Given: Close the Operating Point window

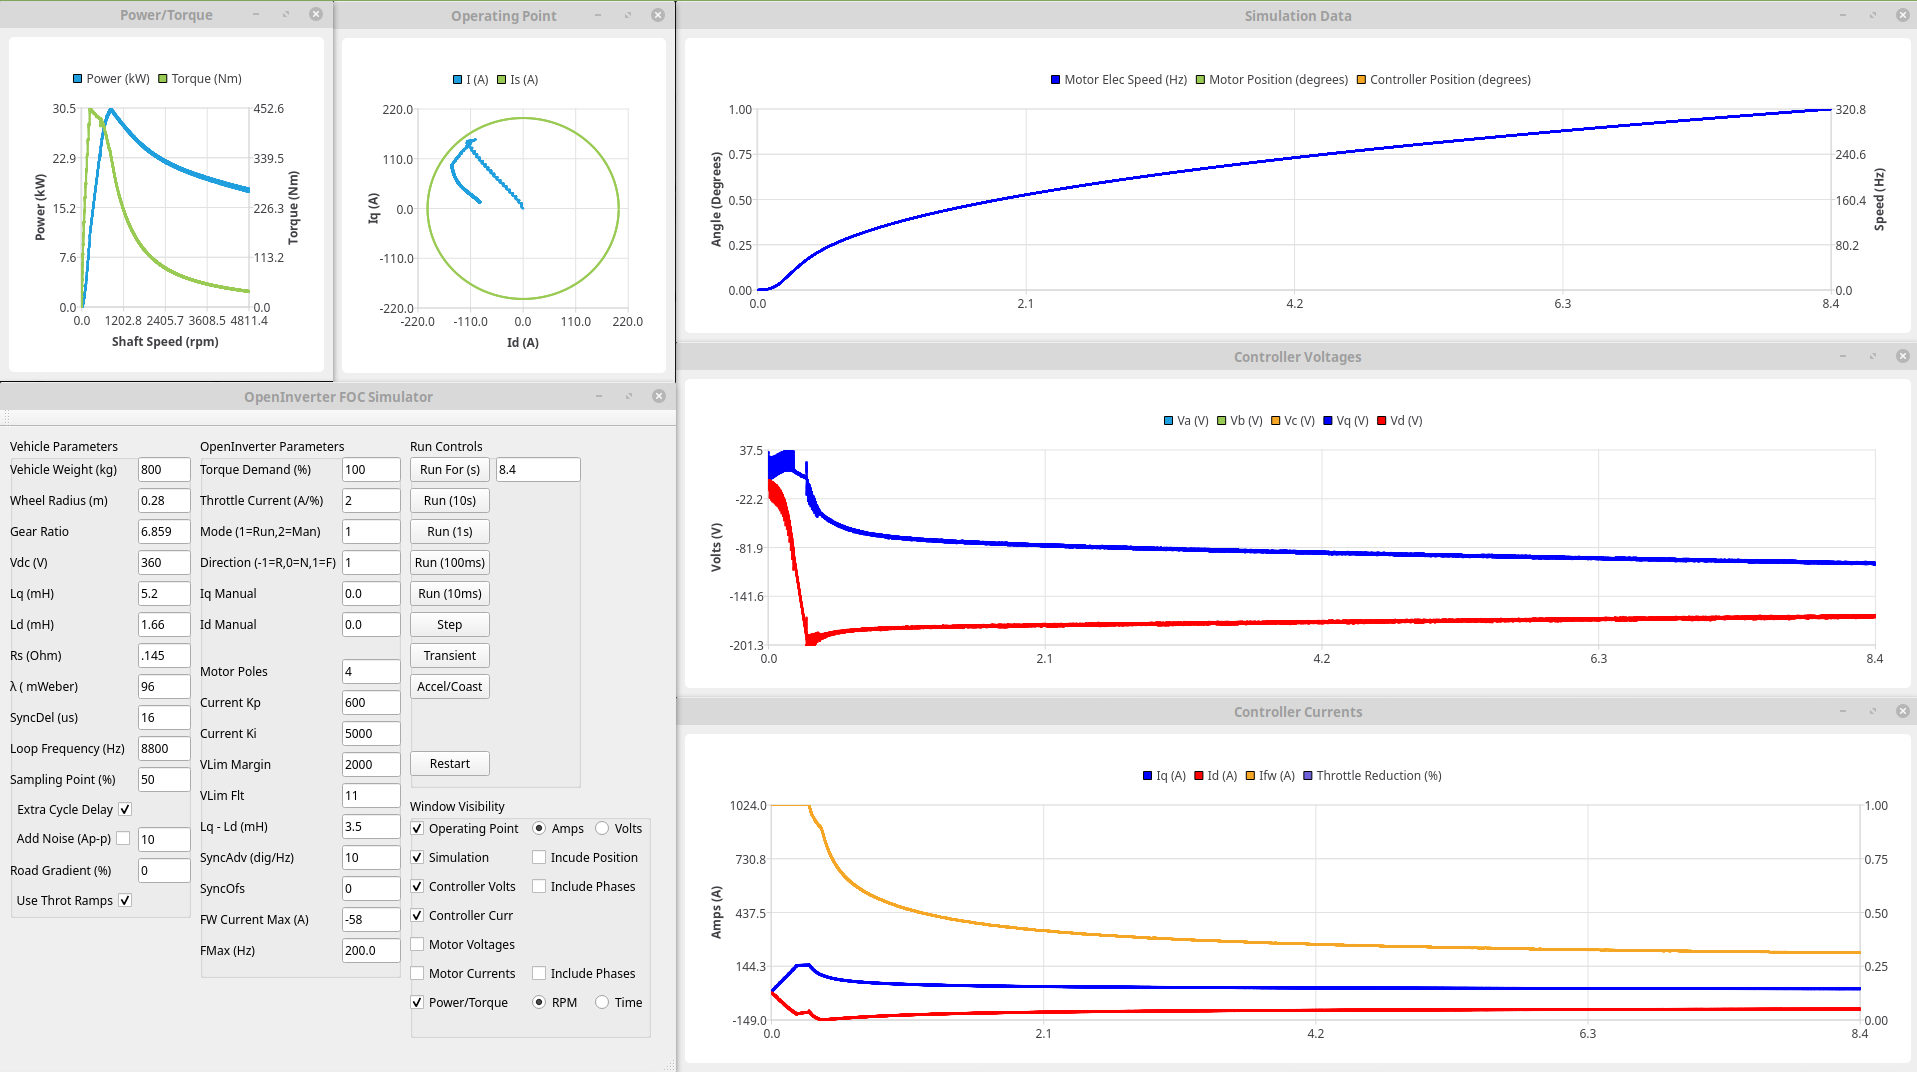Looking at the screenshot, I should [657, 15].
